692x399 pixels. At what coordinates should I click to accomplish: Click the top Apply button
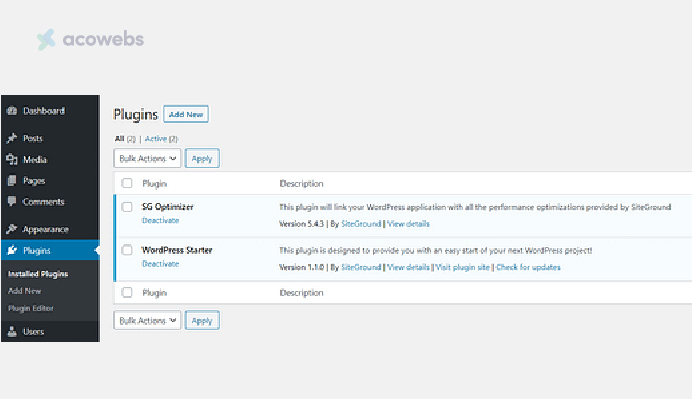point(202,158)
